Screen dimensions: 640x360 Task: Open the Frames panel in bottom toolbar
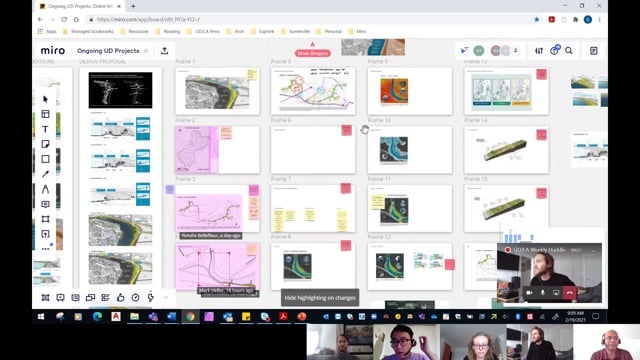[x=45, y=298]
